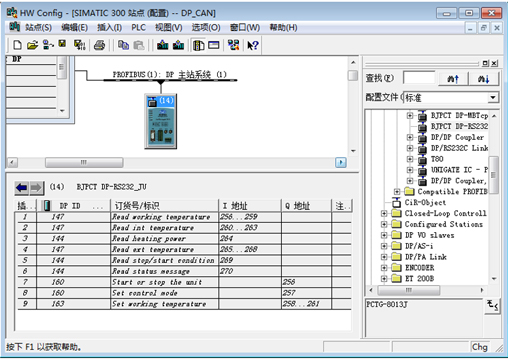This screenshot has height=362, width=508.
Task: Open the 窗口(W) menu
Action: [x=245, y=27]
